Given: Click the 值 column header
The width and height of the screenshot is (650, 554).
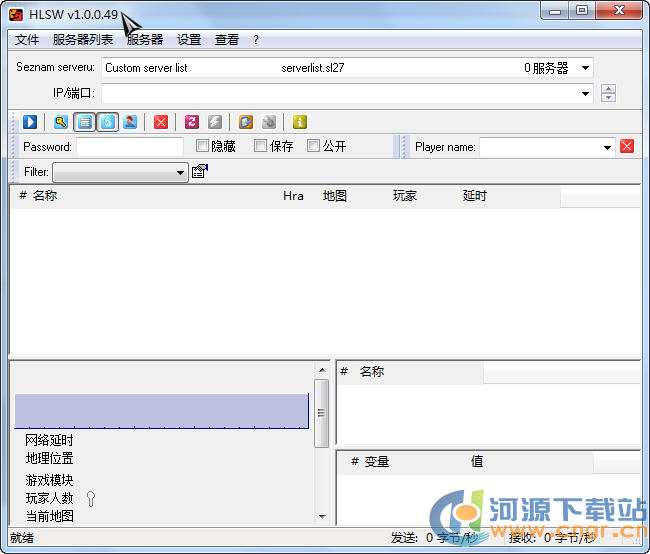Looking at the screenshot, I should coord(477,462).
